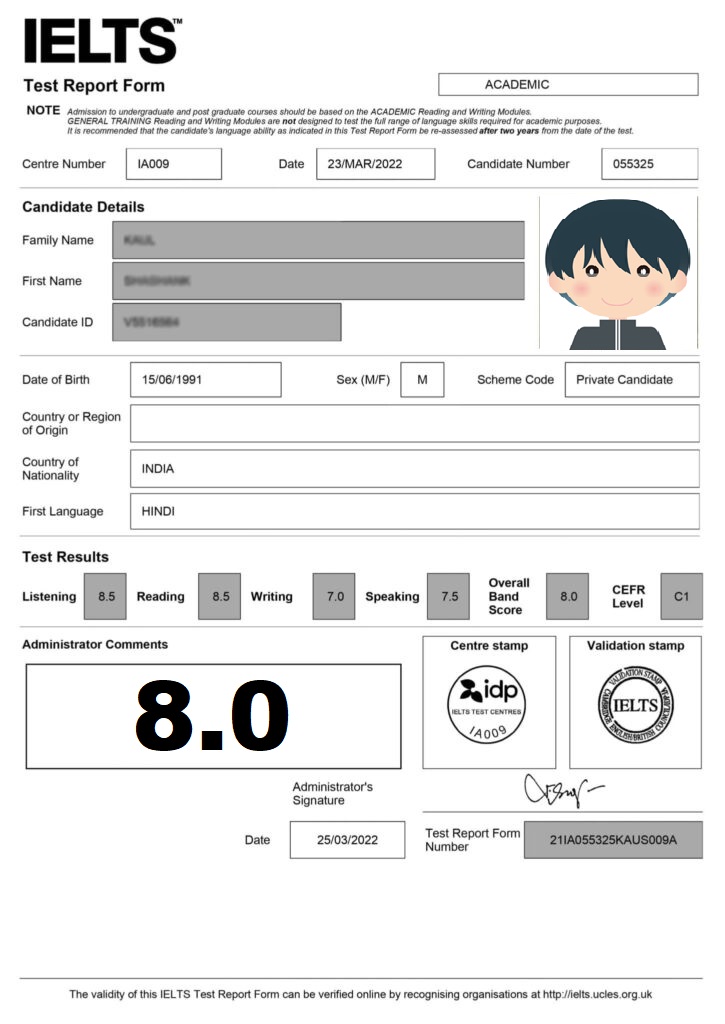The width and height of the screenshot is (725, 1024).
Task: Click the ACADEMIC module box
Action: 567,85
